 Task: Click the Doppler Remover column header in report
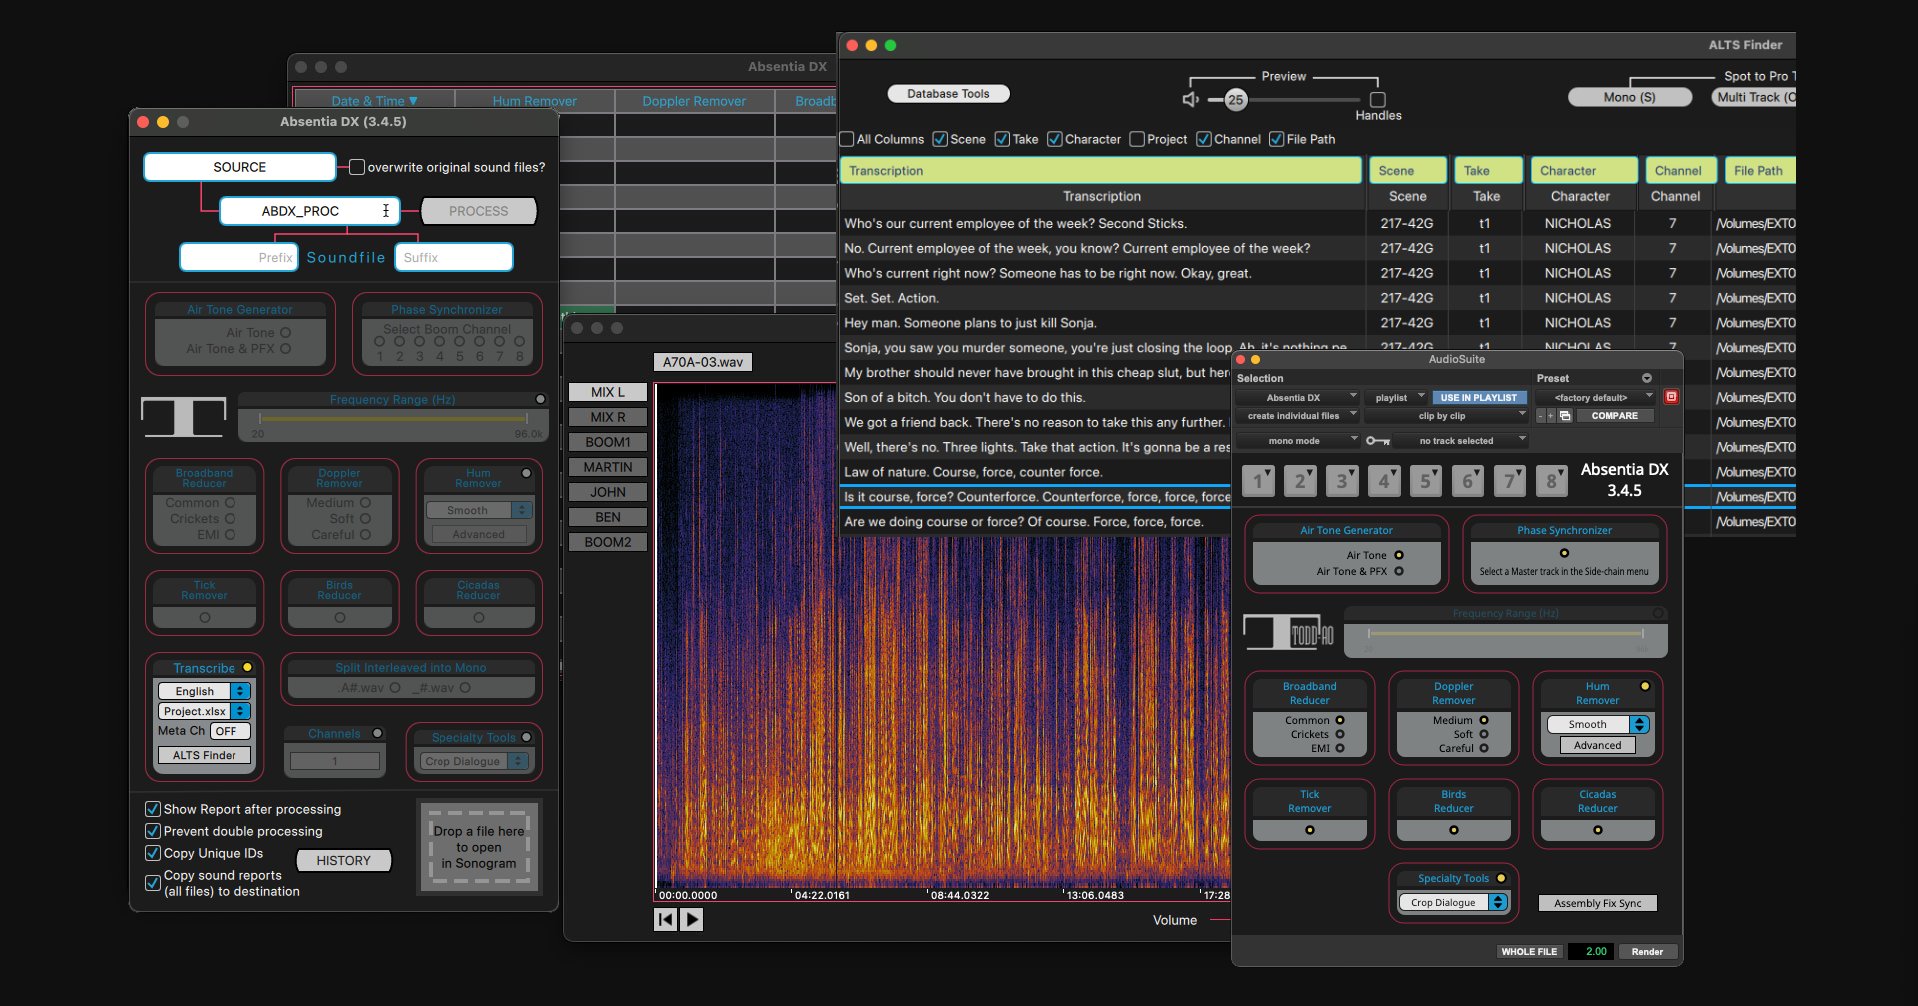694,101
